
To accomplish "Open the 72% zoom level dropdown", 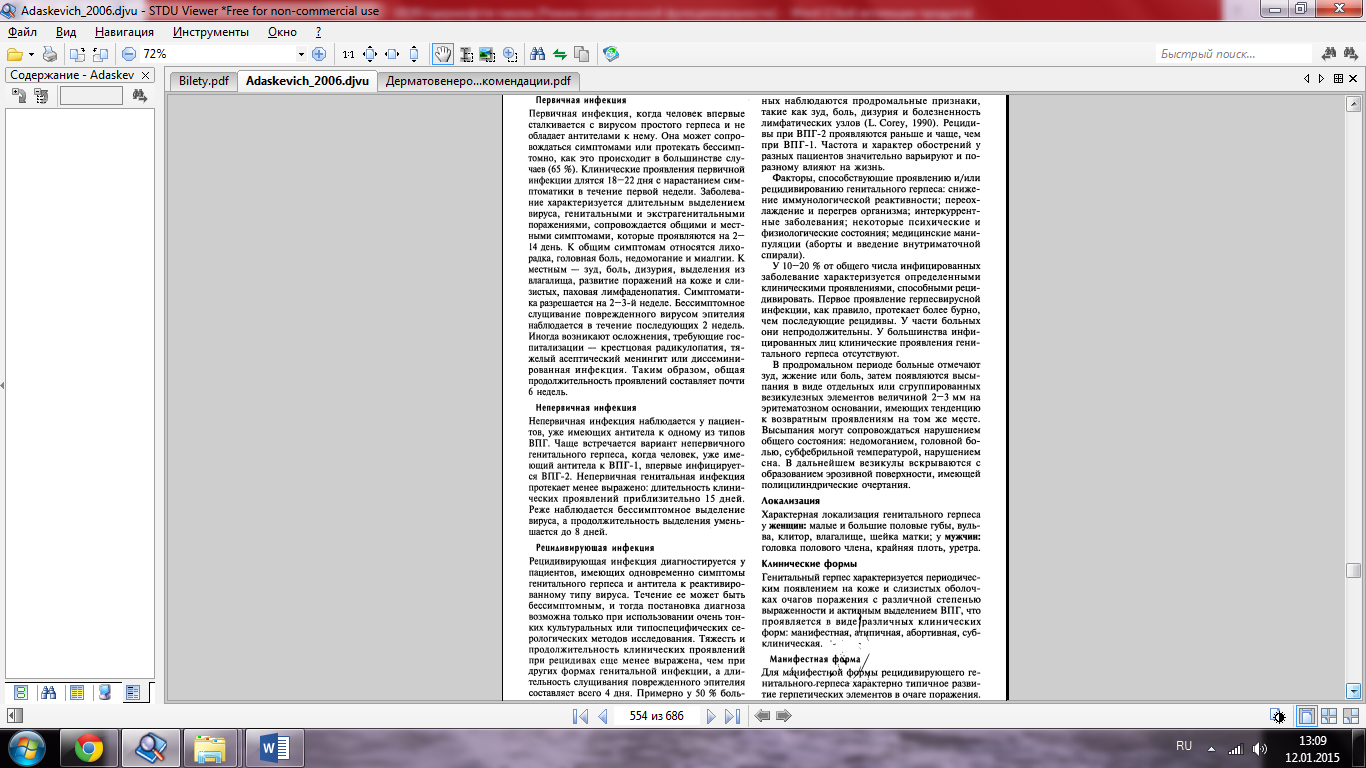I will click(x=302, y=54).
